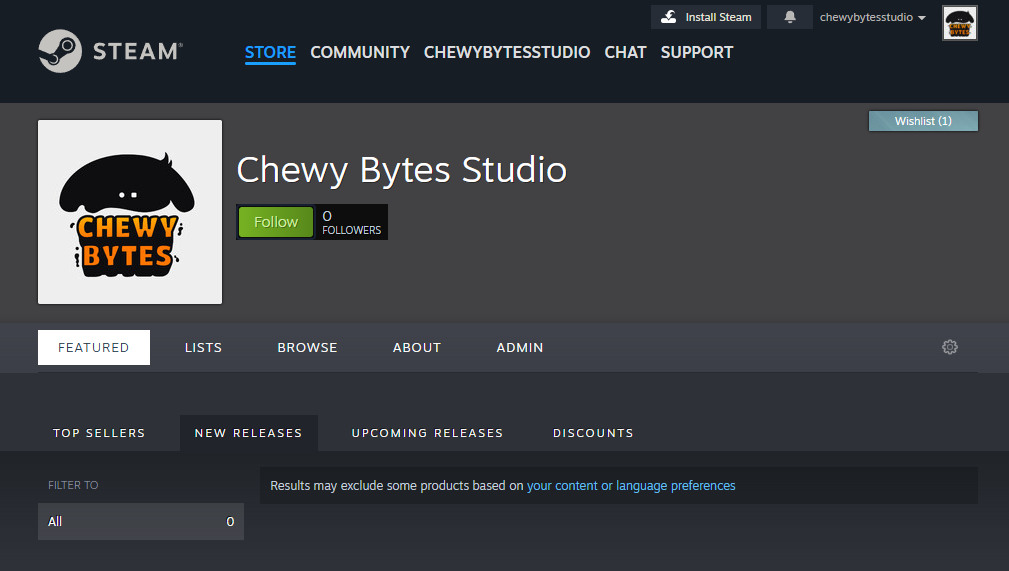Open the Wishlist (1) button
1009x571 pixels.
click(x=923, y=121)
